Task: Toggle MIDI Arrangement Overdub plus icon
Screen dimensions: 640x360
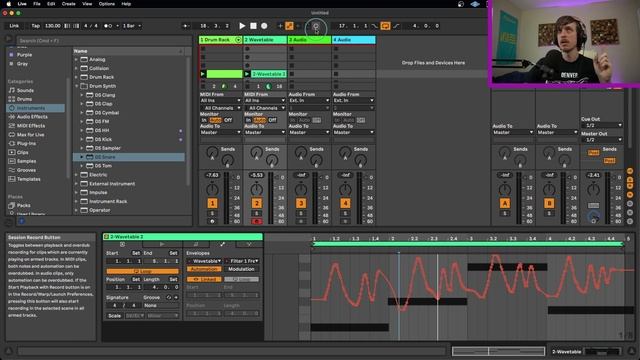Action: [280, 26]
